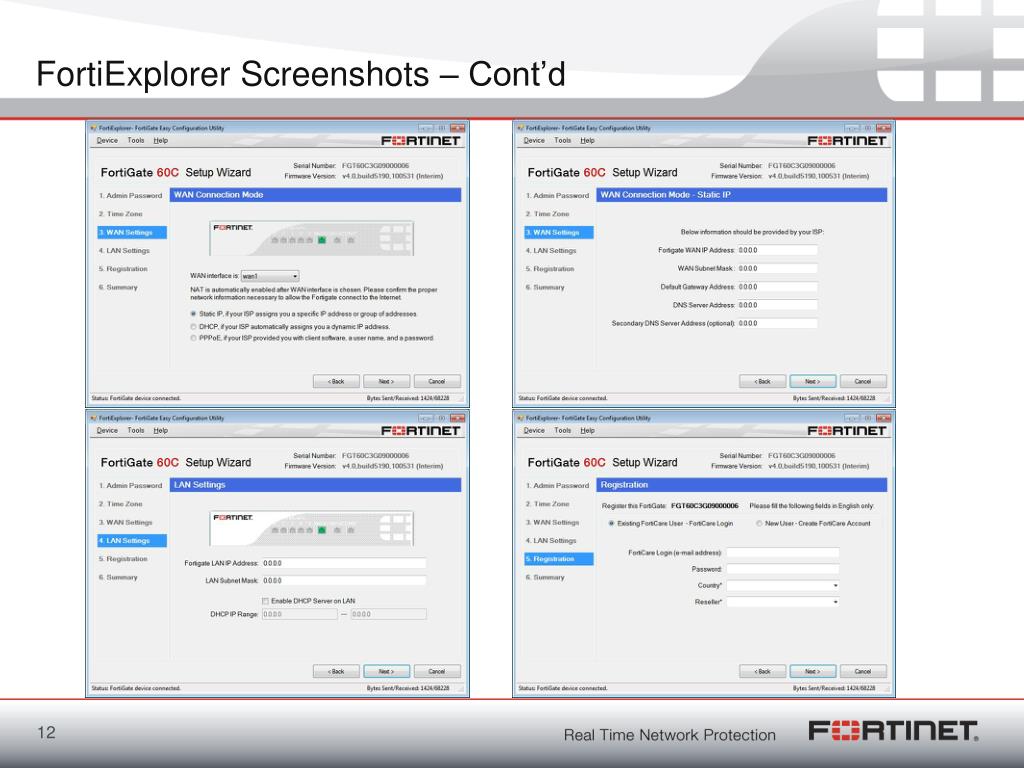Click Cancel in the Static IP window
Image resolution: width=1024 pixels, height=768 pixels.
(863, 381)
